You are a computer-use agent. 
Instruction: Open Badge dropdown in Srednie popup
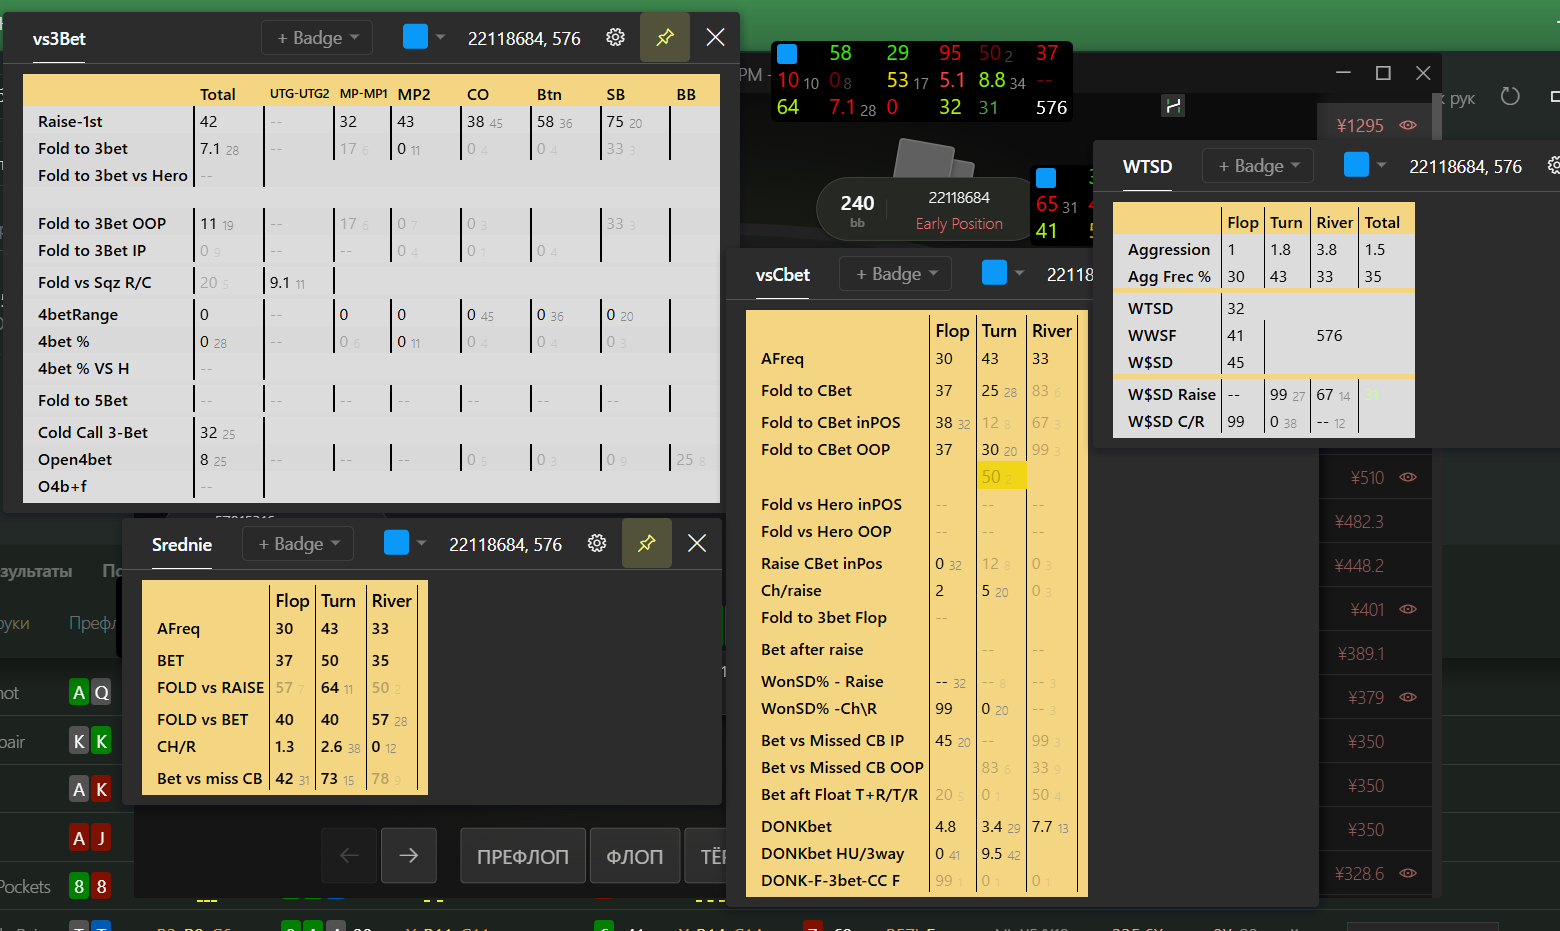(x=298, y=544)
